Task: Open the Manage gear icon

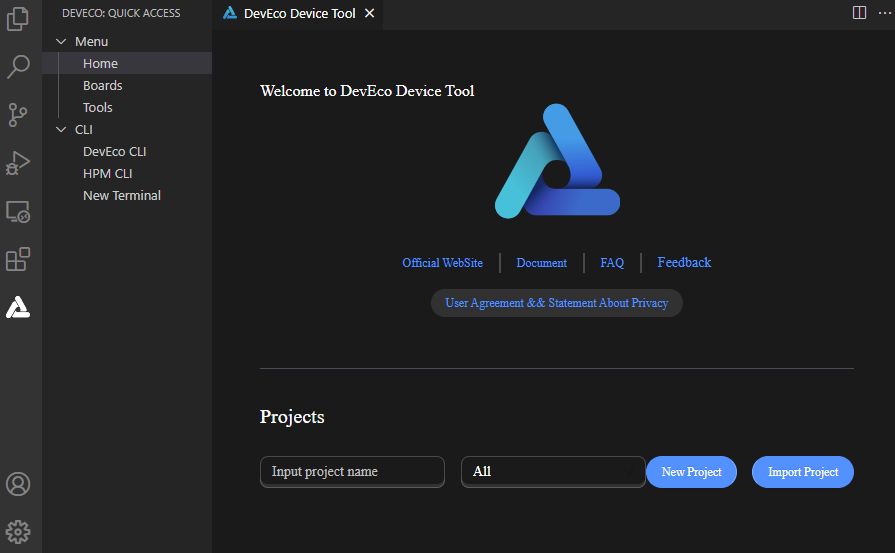Action: (x=18, y=531)
